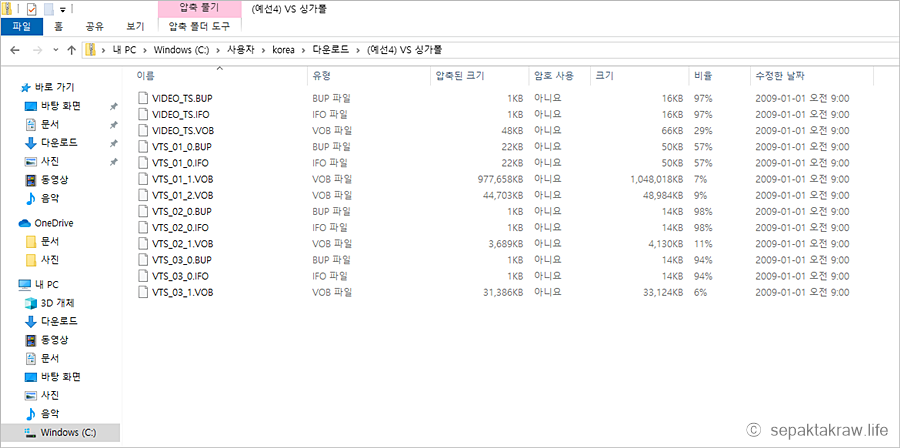Click the Back navigation arrow
Image resolution: width=900 pixels, height=448 pixels.
[15, 50]
